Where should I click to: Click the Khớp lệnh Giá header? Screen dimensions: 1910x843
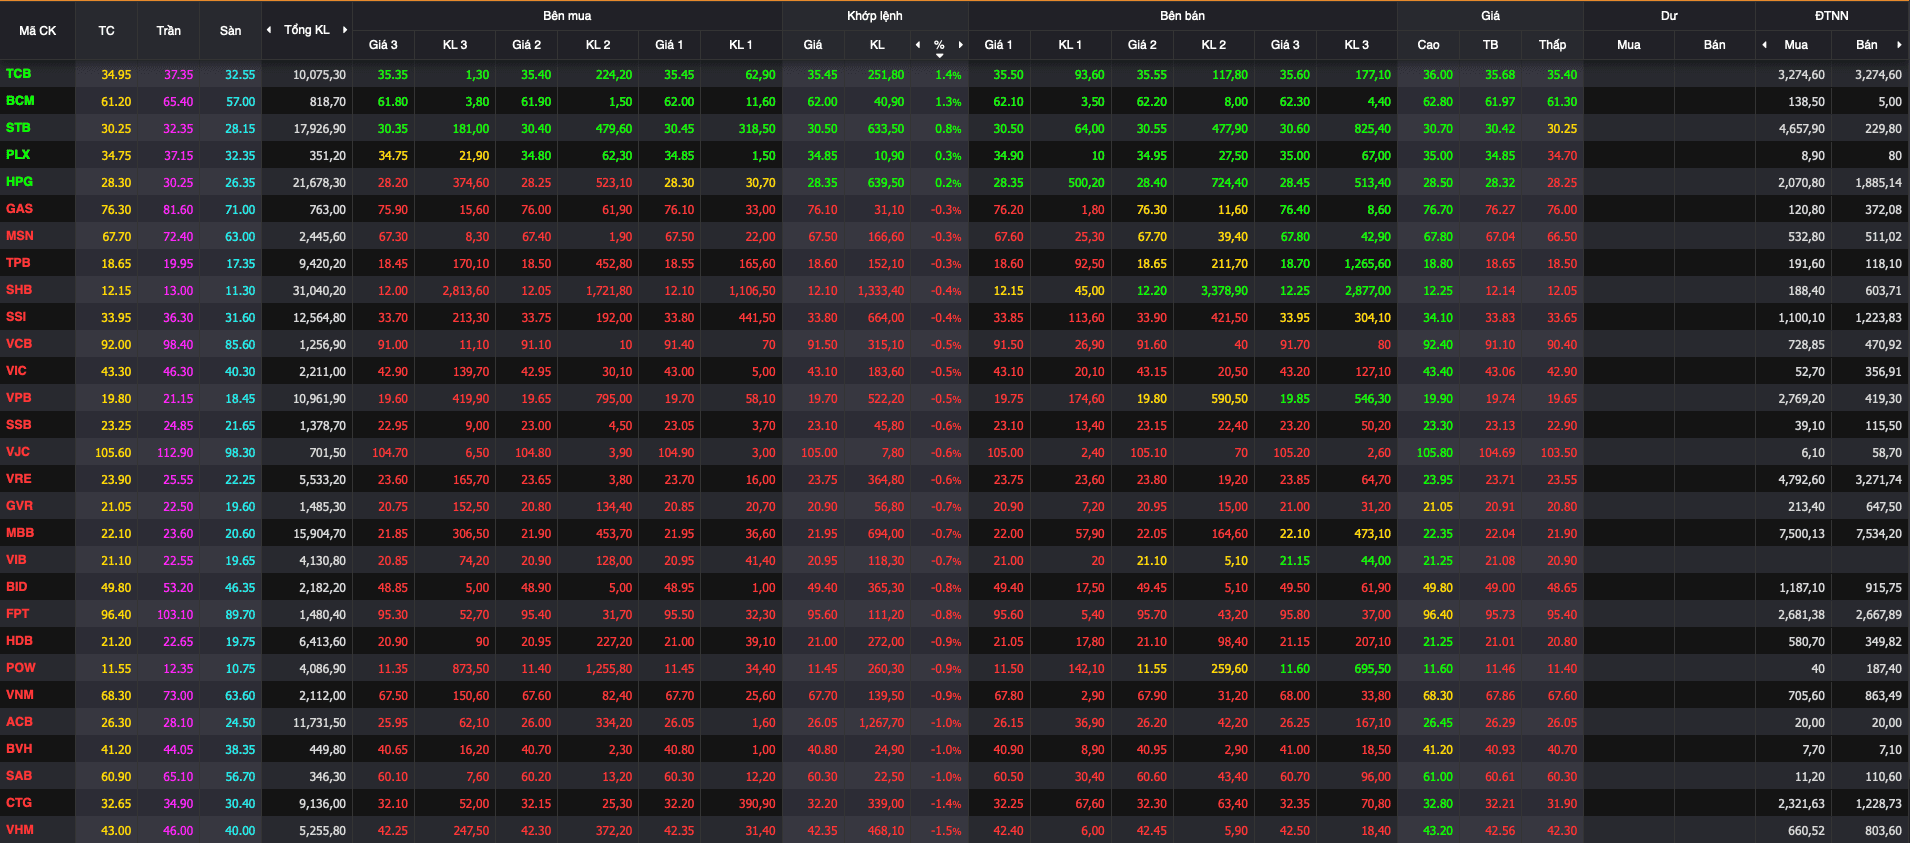tap(813, 45)
